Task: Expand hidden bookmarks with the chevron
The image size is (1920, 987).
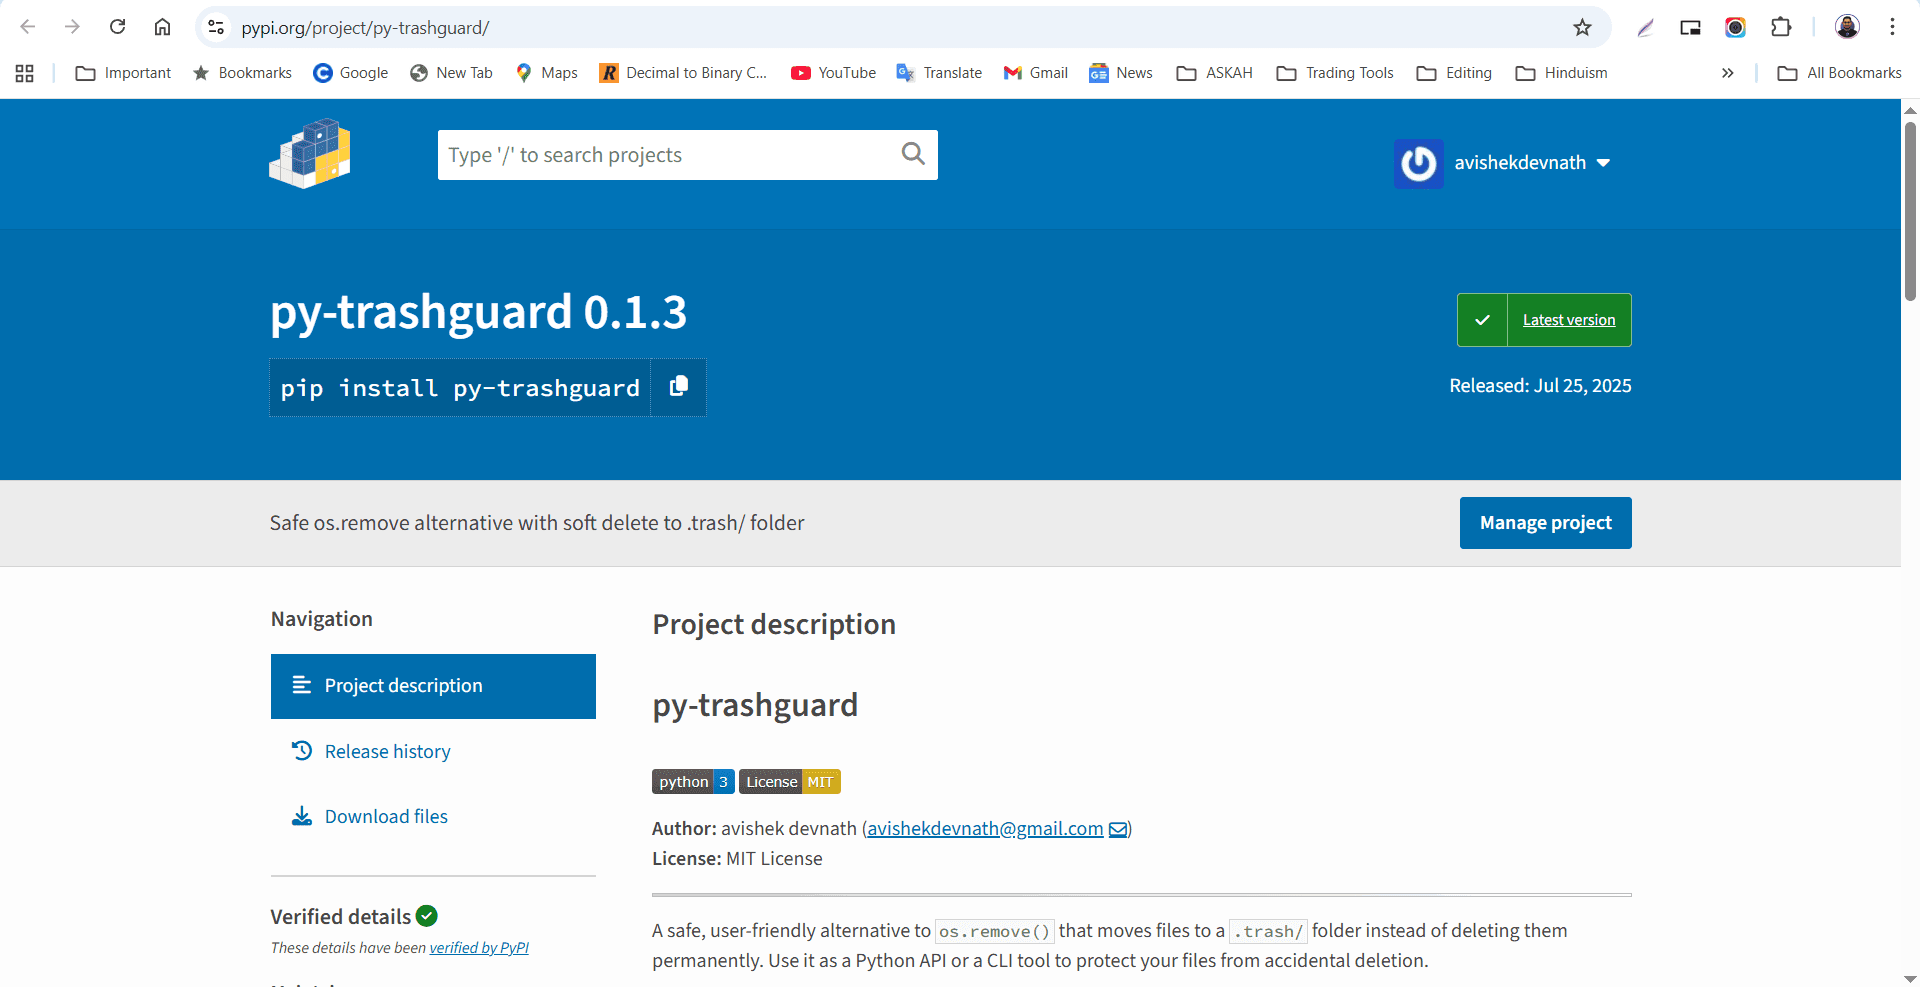Action: pos(1727,72)
